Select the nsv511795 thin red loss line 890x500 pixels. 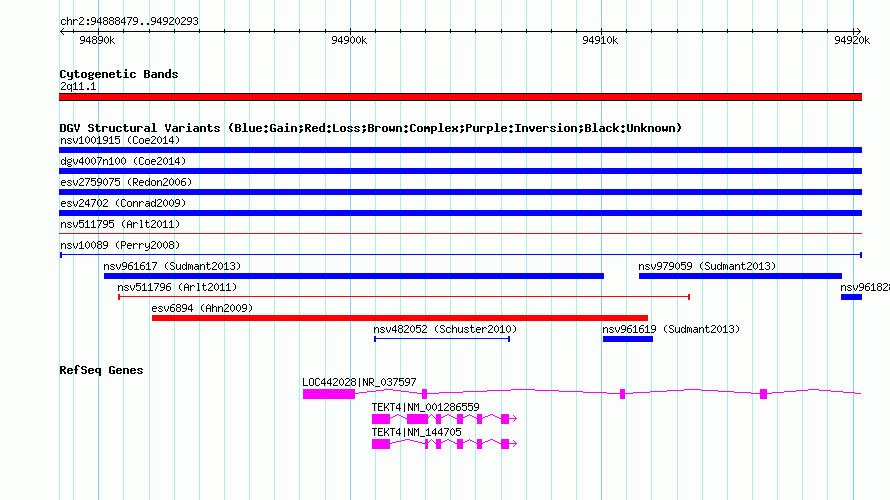point(460,233)
